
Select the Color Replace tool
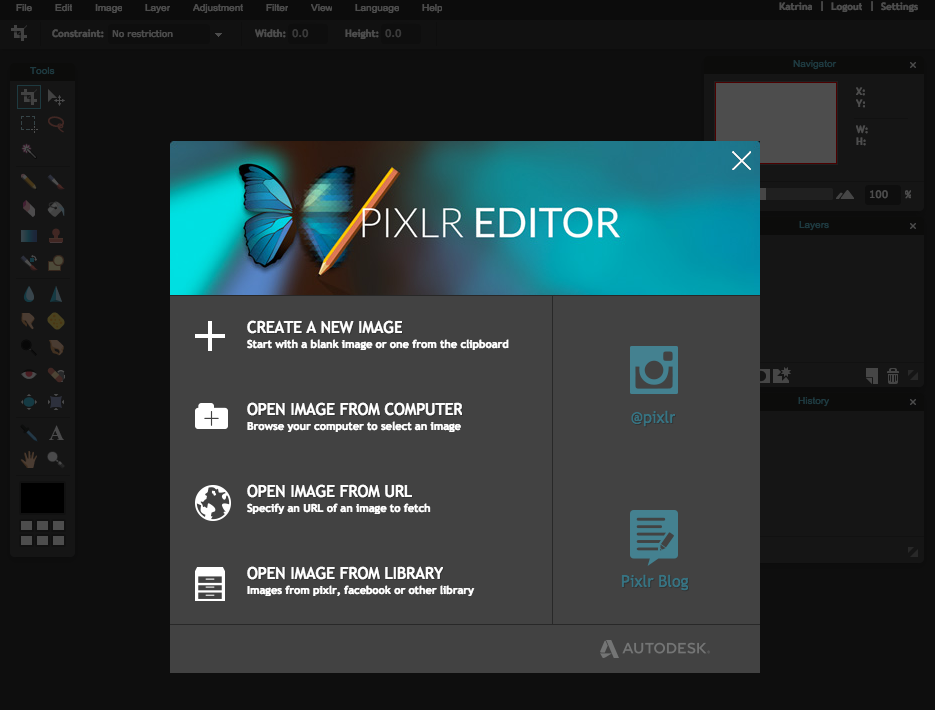coord(29,262)
